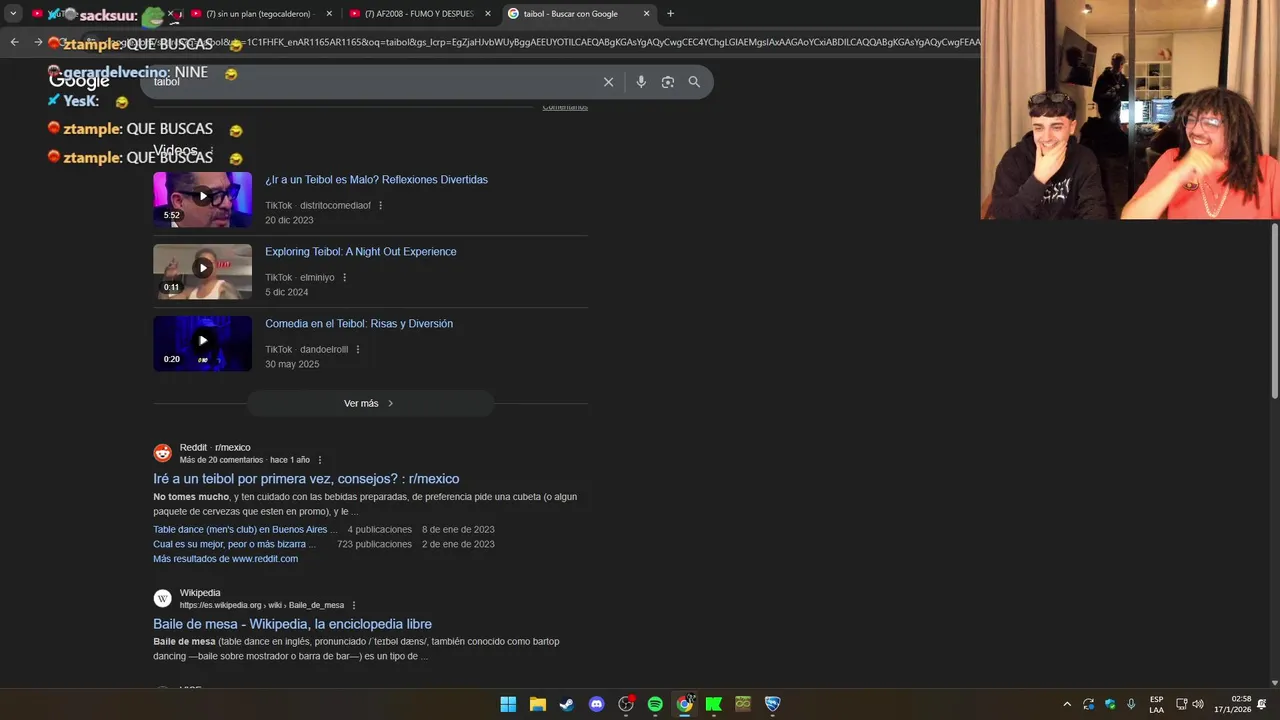Open the volume control in tray
The image size is (1280, 720).
(x=1198, y=704)
